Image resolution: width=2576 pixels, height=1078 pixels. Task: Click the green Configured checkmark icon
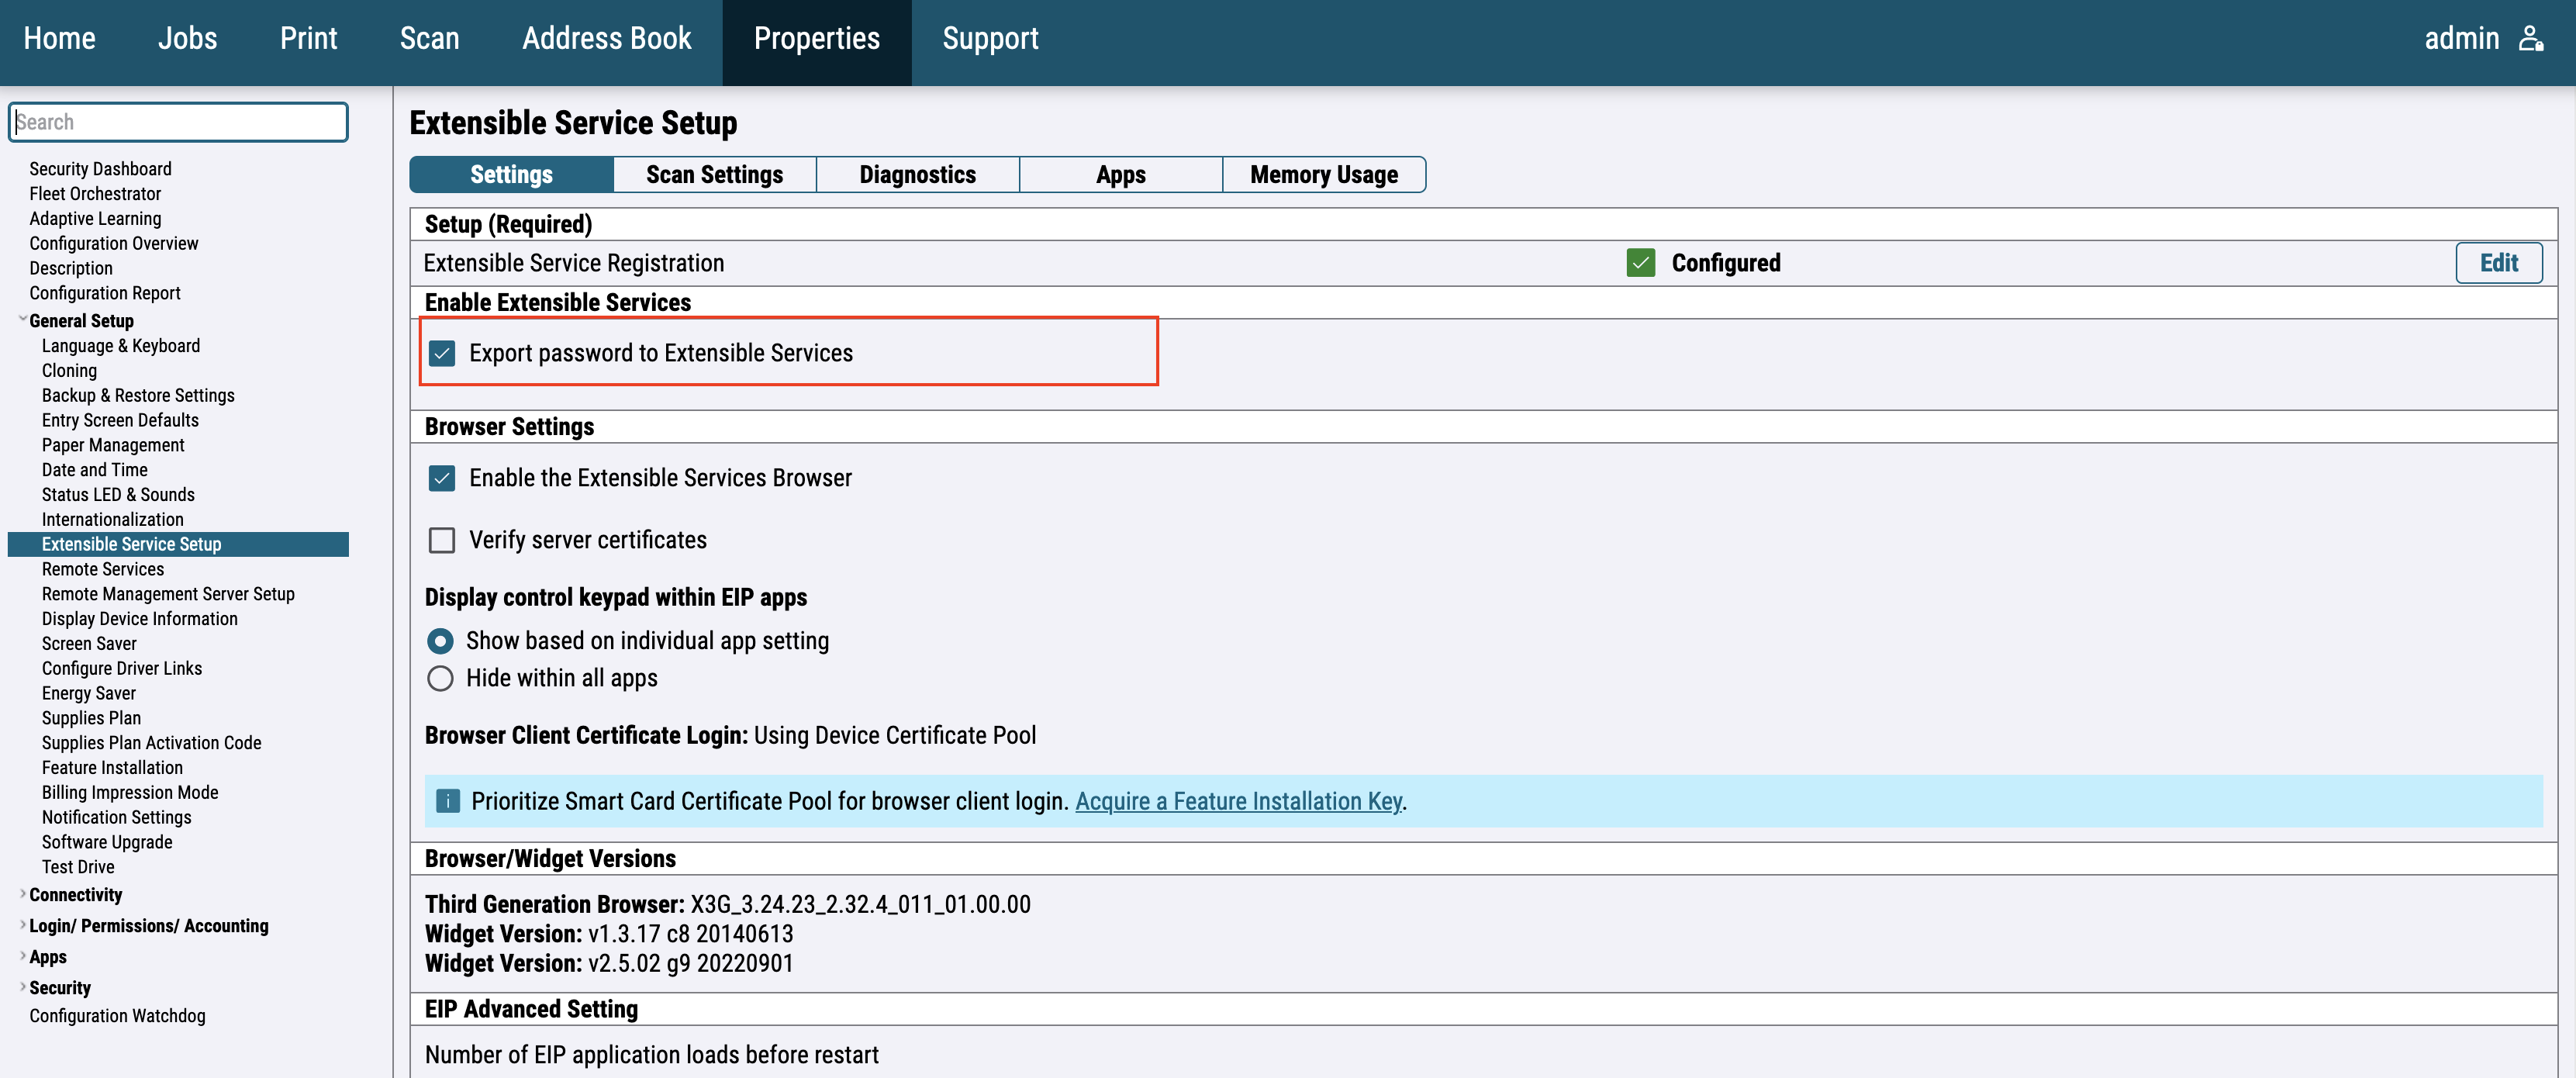(1640, 263)
